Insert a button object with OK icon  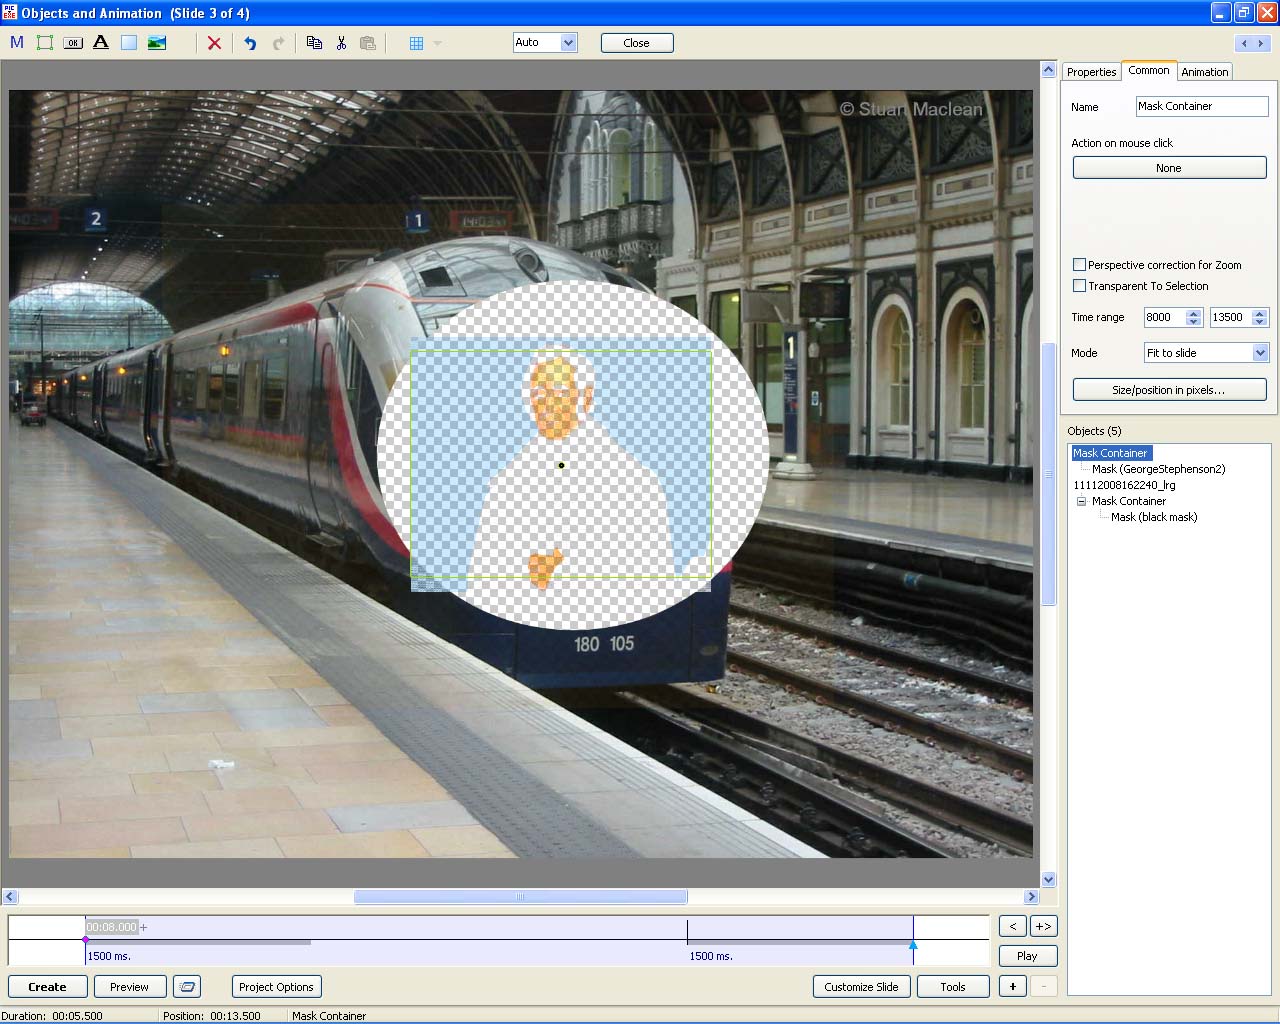point(73,43)
